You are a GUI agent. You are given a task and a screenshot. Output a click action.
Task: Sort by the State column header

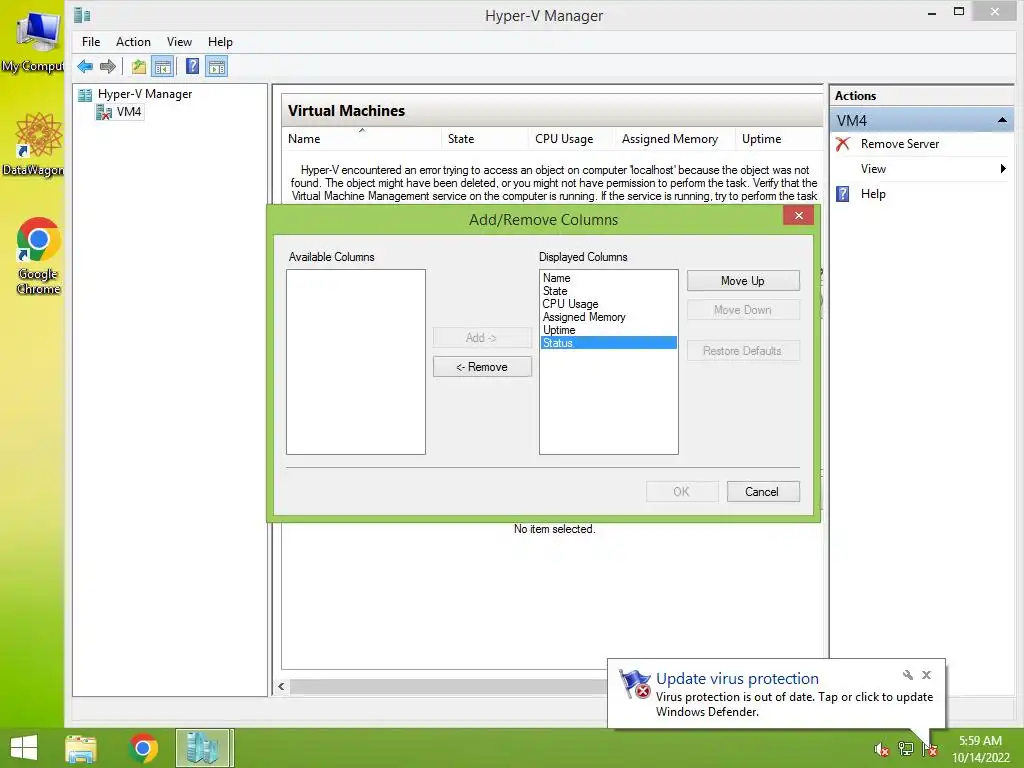[485, 138]
